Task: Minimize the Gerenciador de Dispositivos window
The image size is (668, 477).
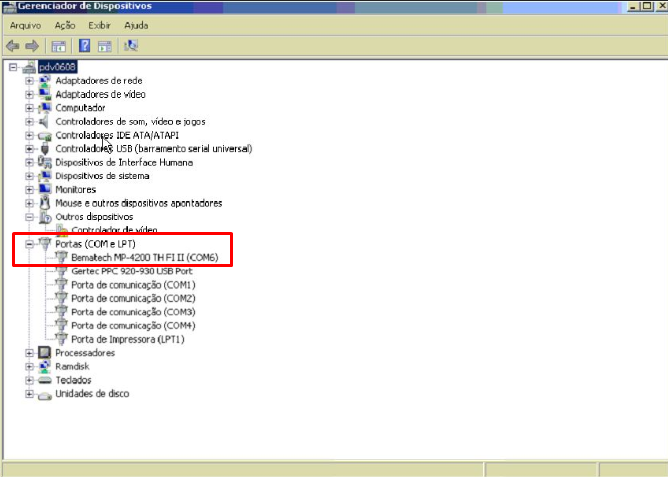Action: pyautogui.click(x=633, y=6)
